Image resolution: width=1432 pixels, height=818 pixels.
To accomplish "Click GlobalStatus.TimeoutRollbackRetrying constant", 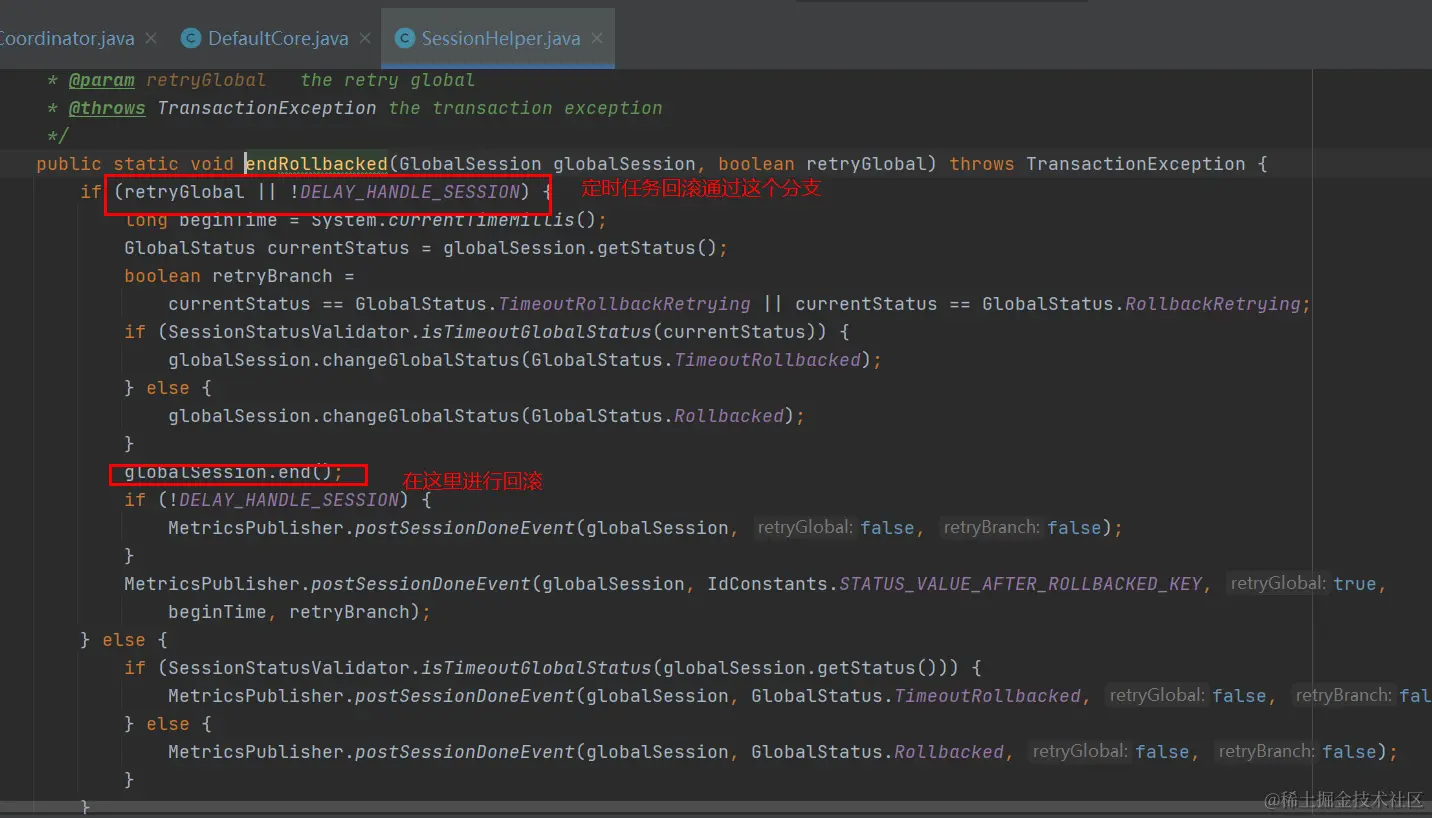I will coord(553,304).
